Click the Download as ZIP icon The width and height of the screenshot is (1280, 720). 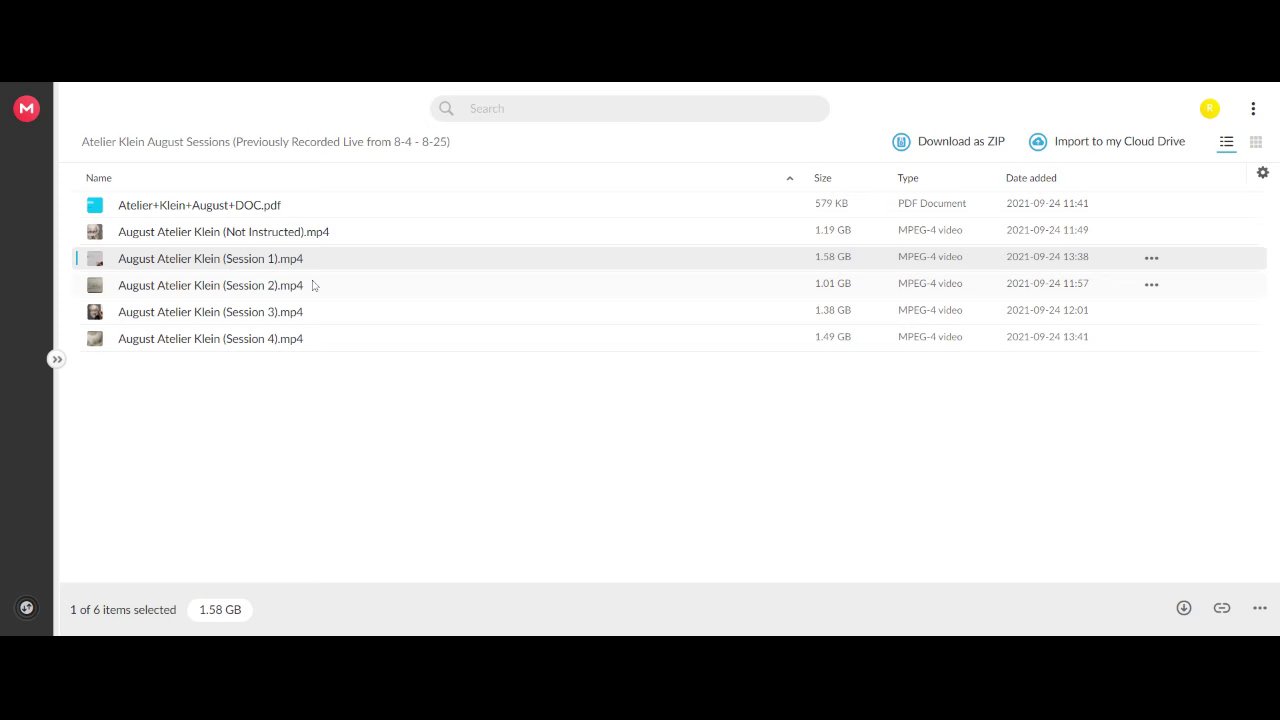(x=901, y=142)
